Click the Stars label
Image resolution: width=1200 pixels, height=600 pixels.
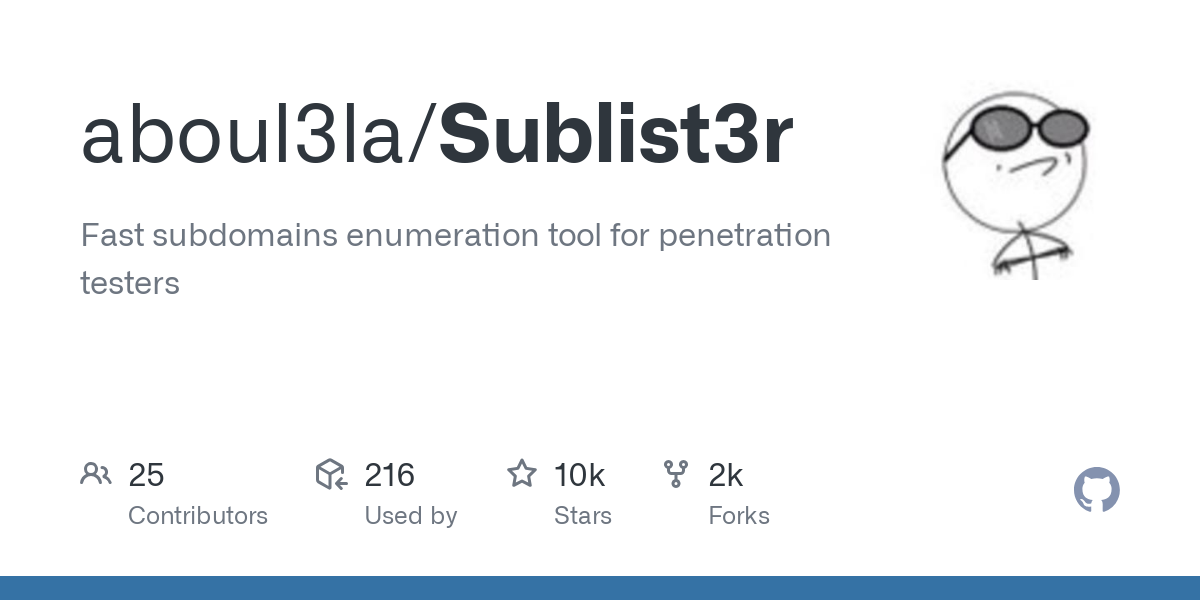pos(583,516)
